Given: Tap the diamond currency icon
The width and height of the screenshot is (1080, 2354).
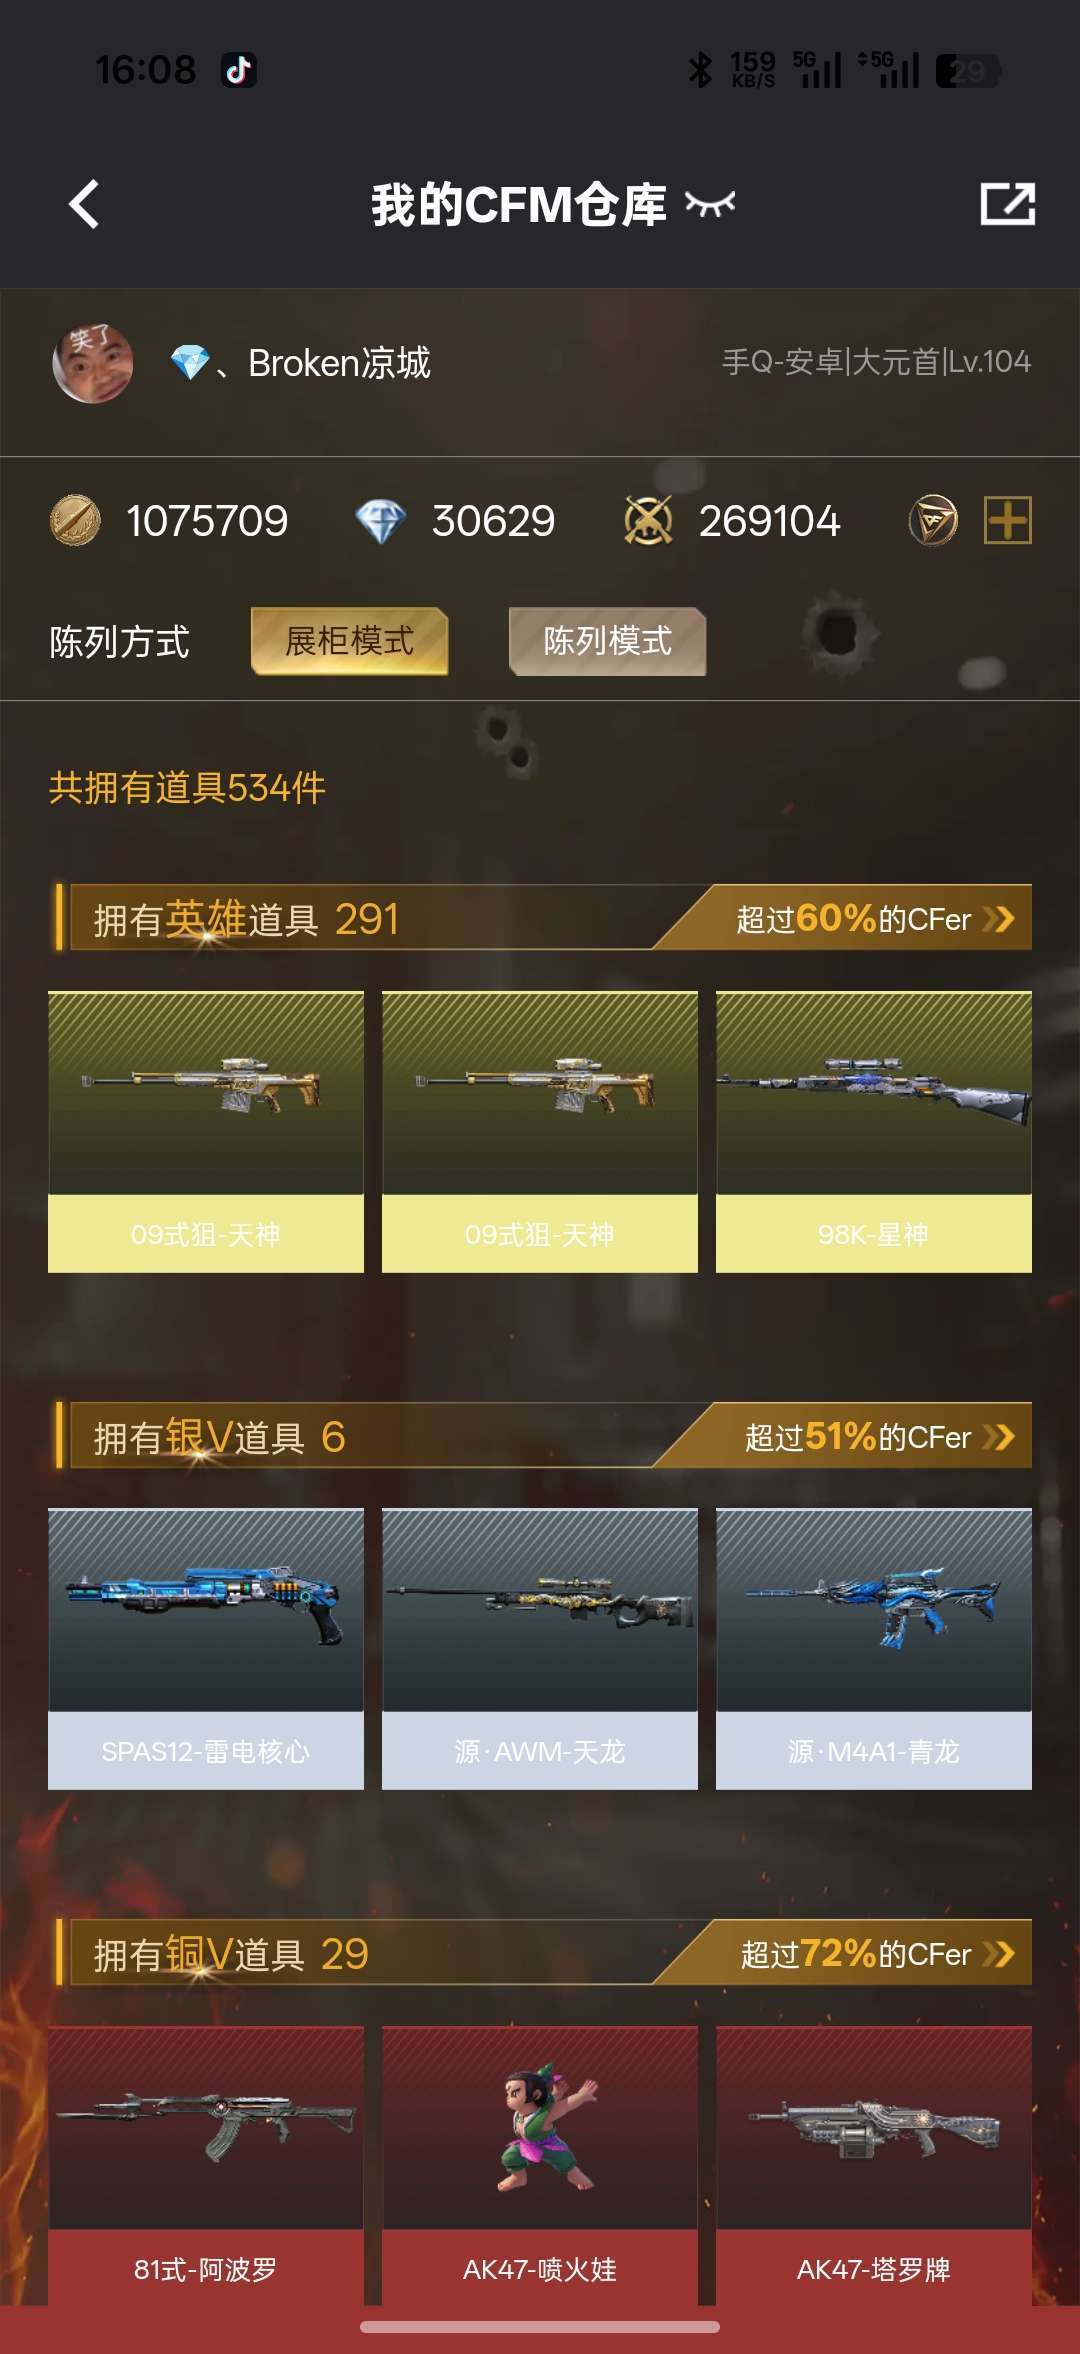Looking at the screenshot, I should tap(380, 521).
